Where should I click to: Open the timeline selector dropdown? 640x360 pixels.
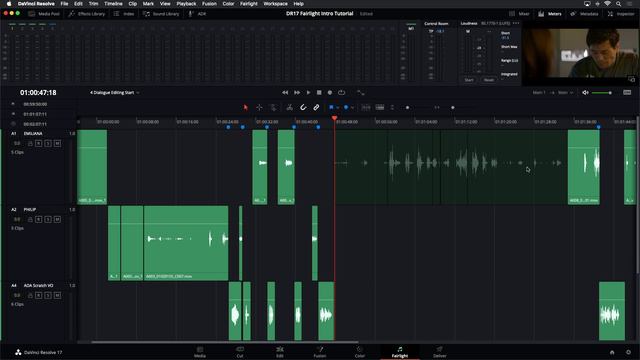click(x=115, y=93)
